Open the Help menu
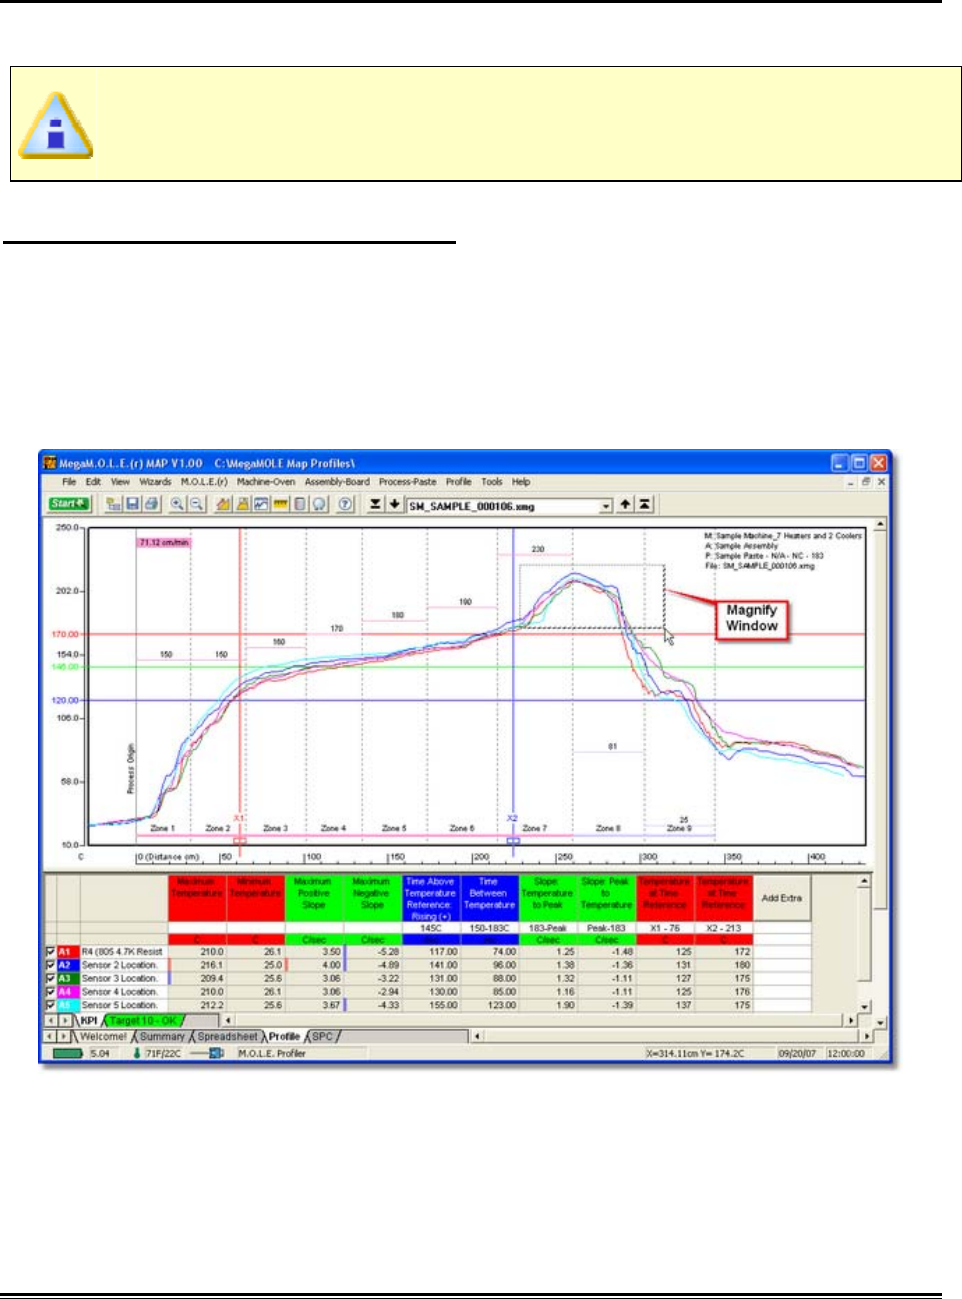This screenshot has height=1299, width=962. [521, 482]
